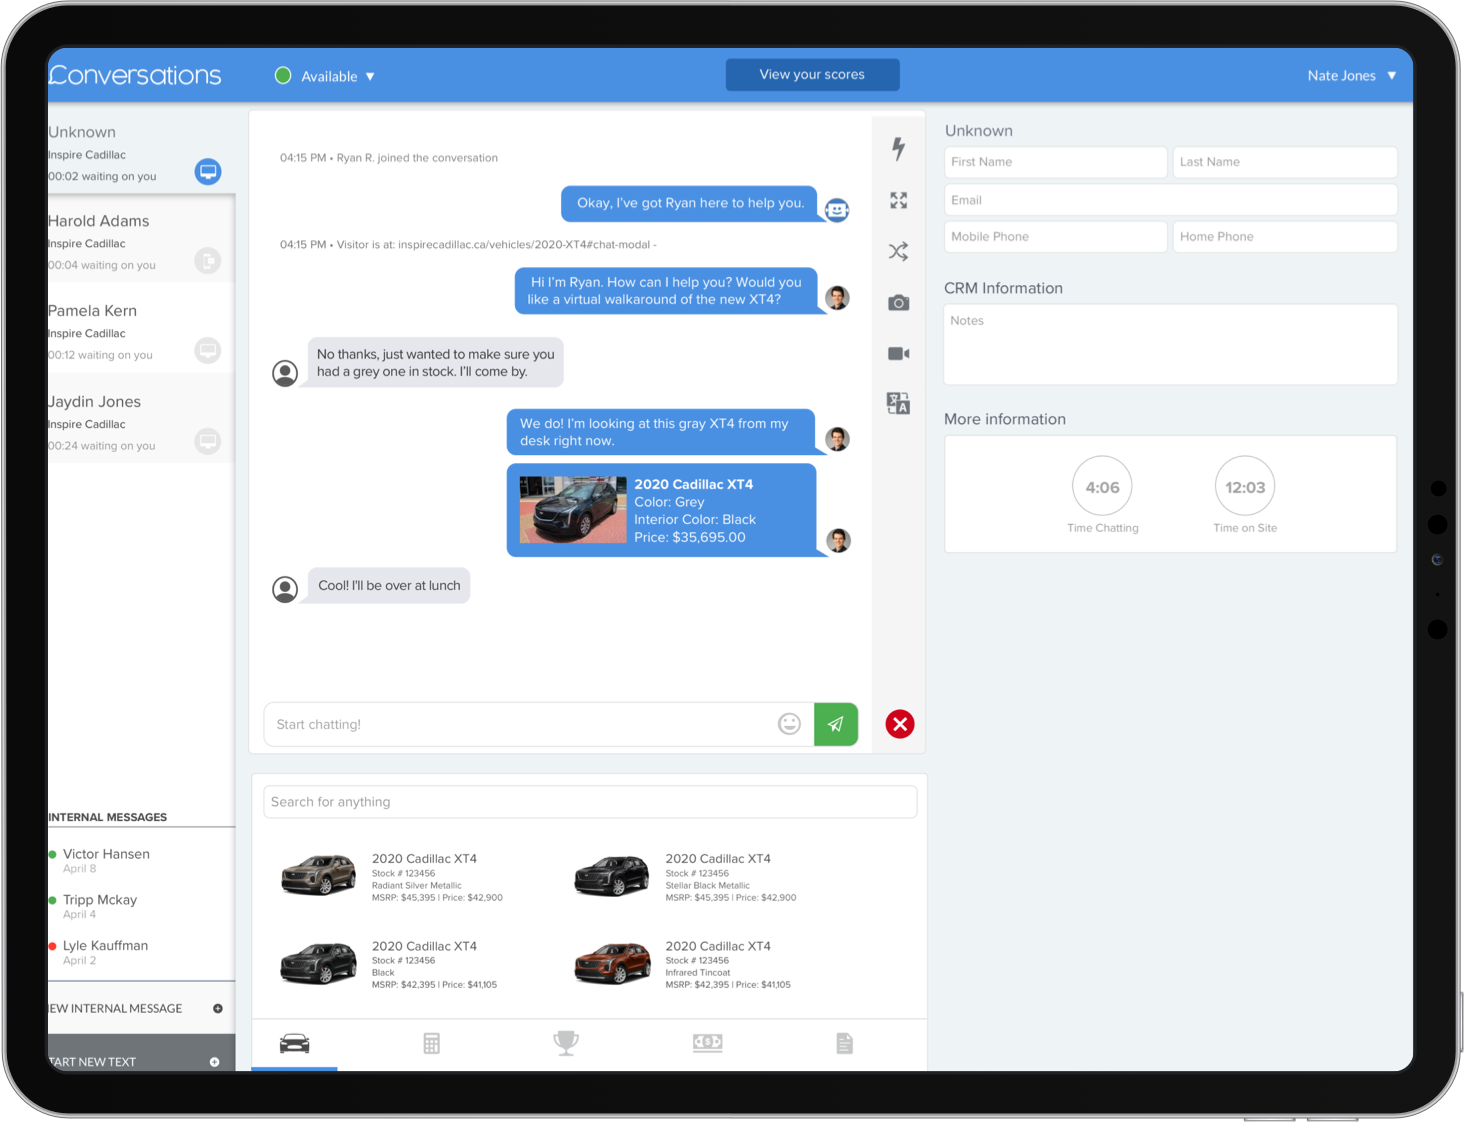Open the Lyle Kauffman internal message
The width and height of the screenshot is (1464, 1122).
point(141,952)
